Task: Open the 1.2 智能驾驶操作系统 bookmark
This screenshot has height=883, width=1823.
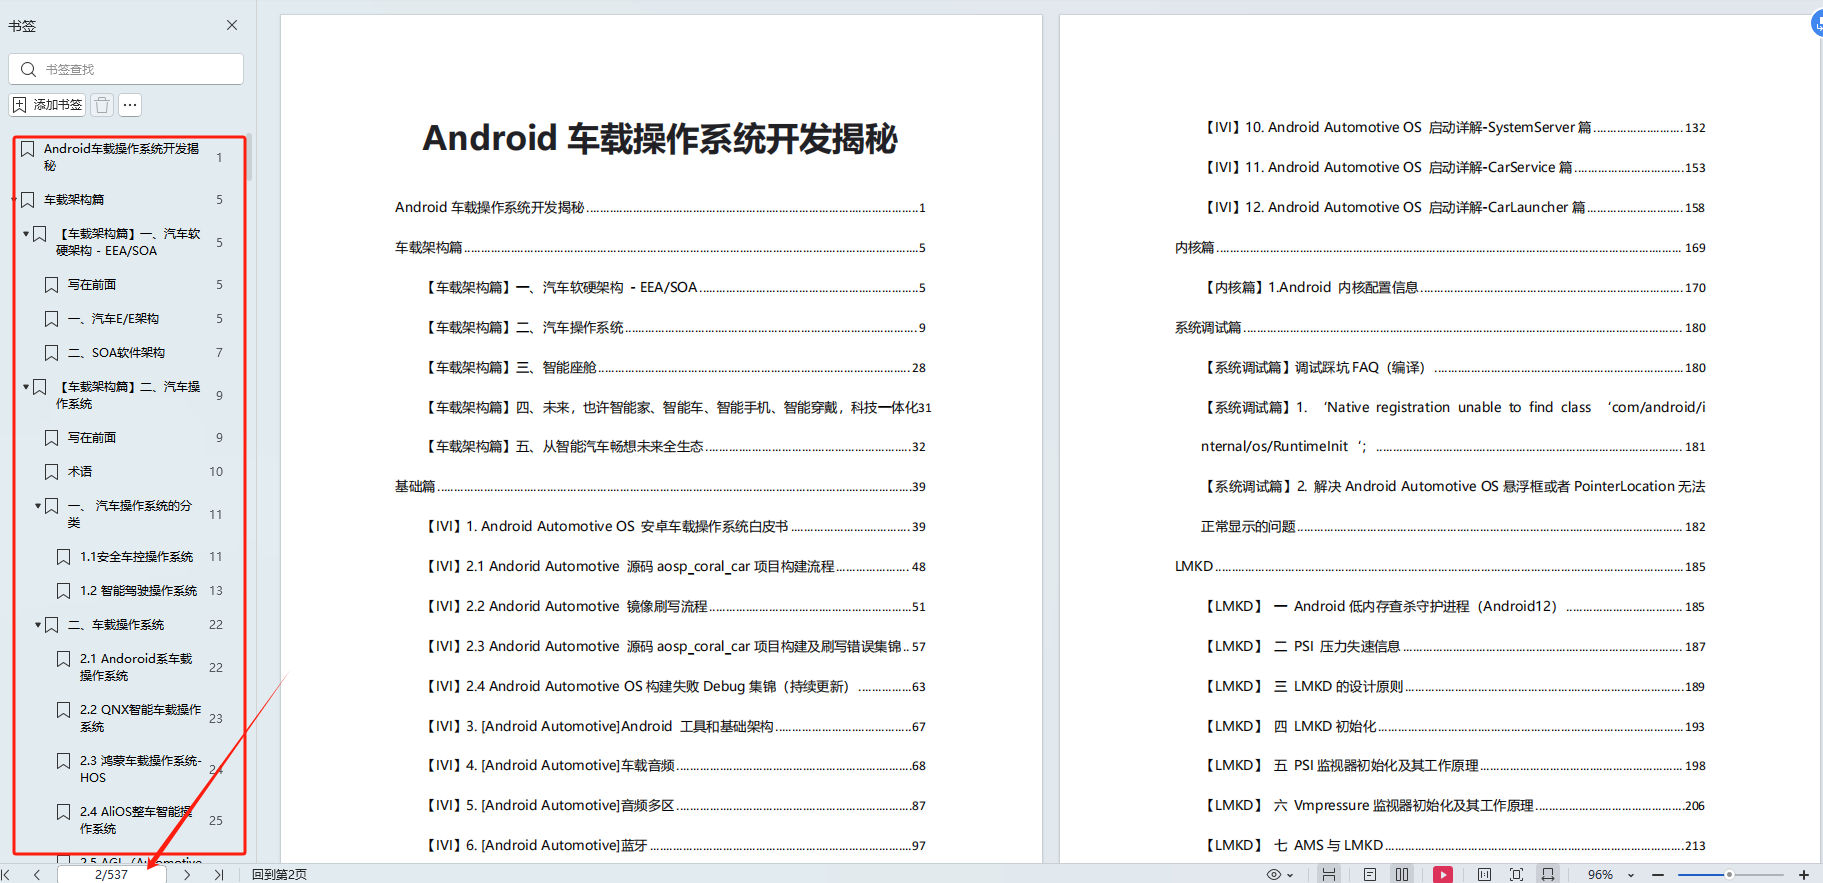Action: pos(140,591)
